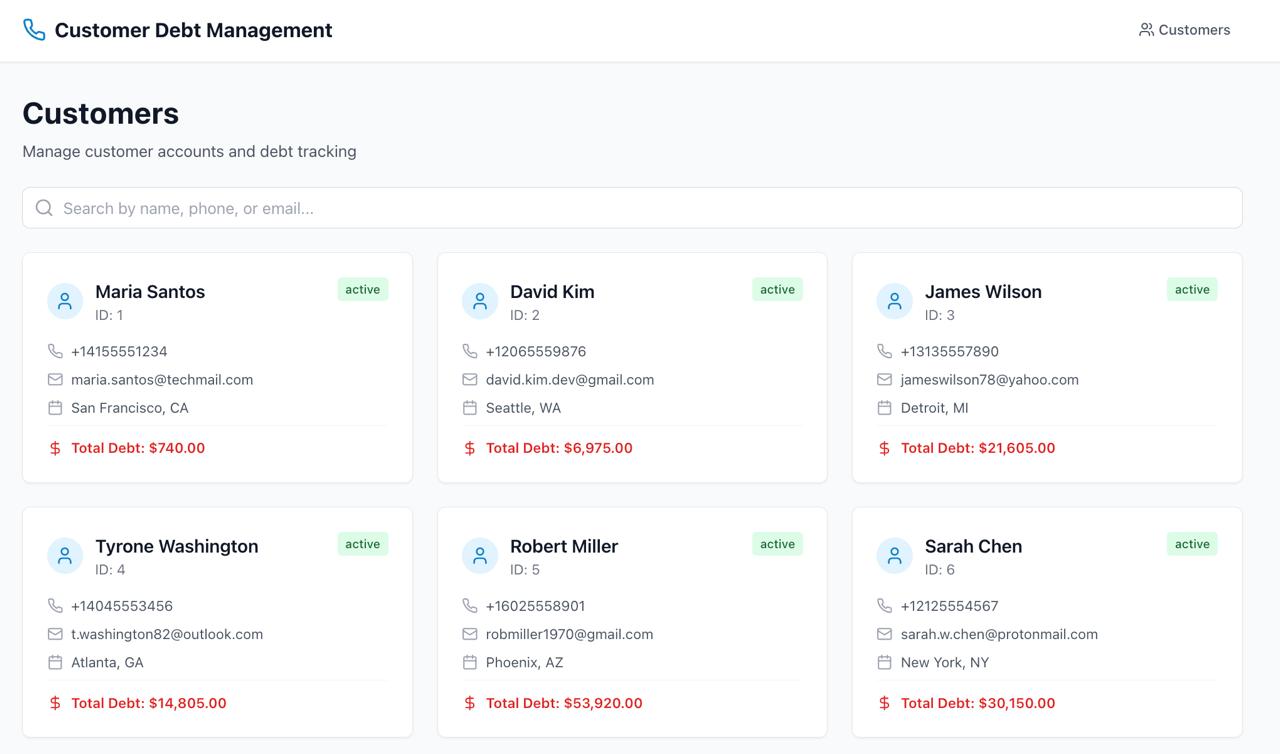
Task: Click phone icon next to +12125554567
Action: [884, 606]
